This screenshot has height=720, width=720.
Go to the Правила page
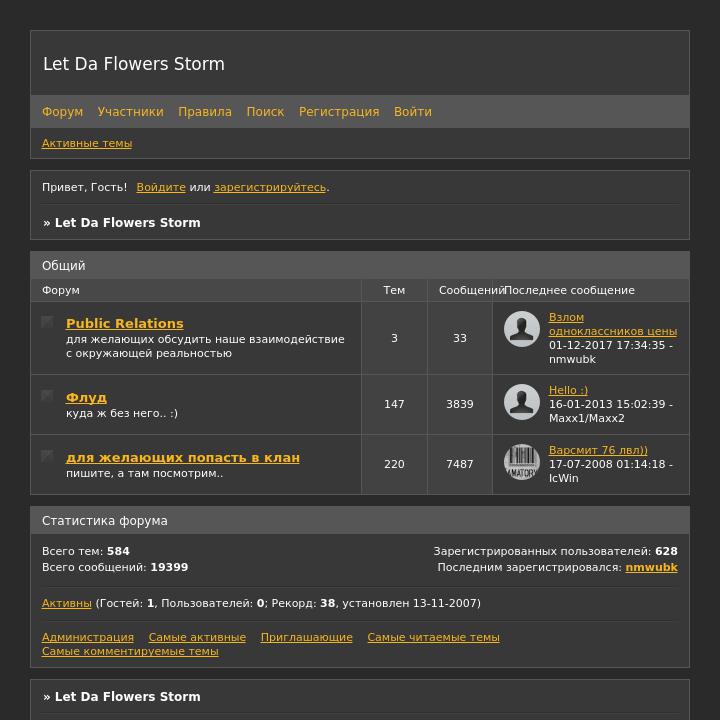click(205, 112)
